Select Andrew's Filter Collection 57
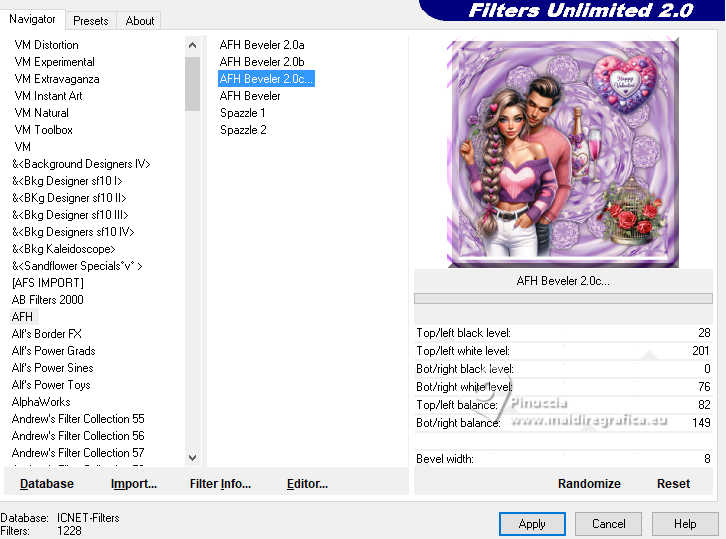This screenshot has width=726, height=539. pos(78,453)
